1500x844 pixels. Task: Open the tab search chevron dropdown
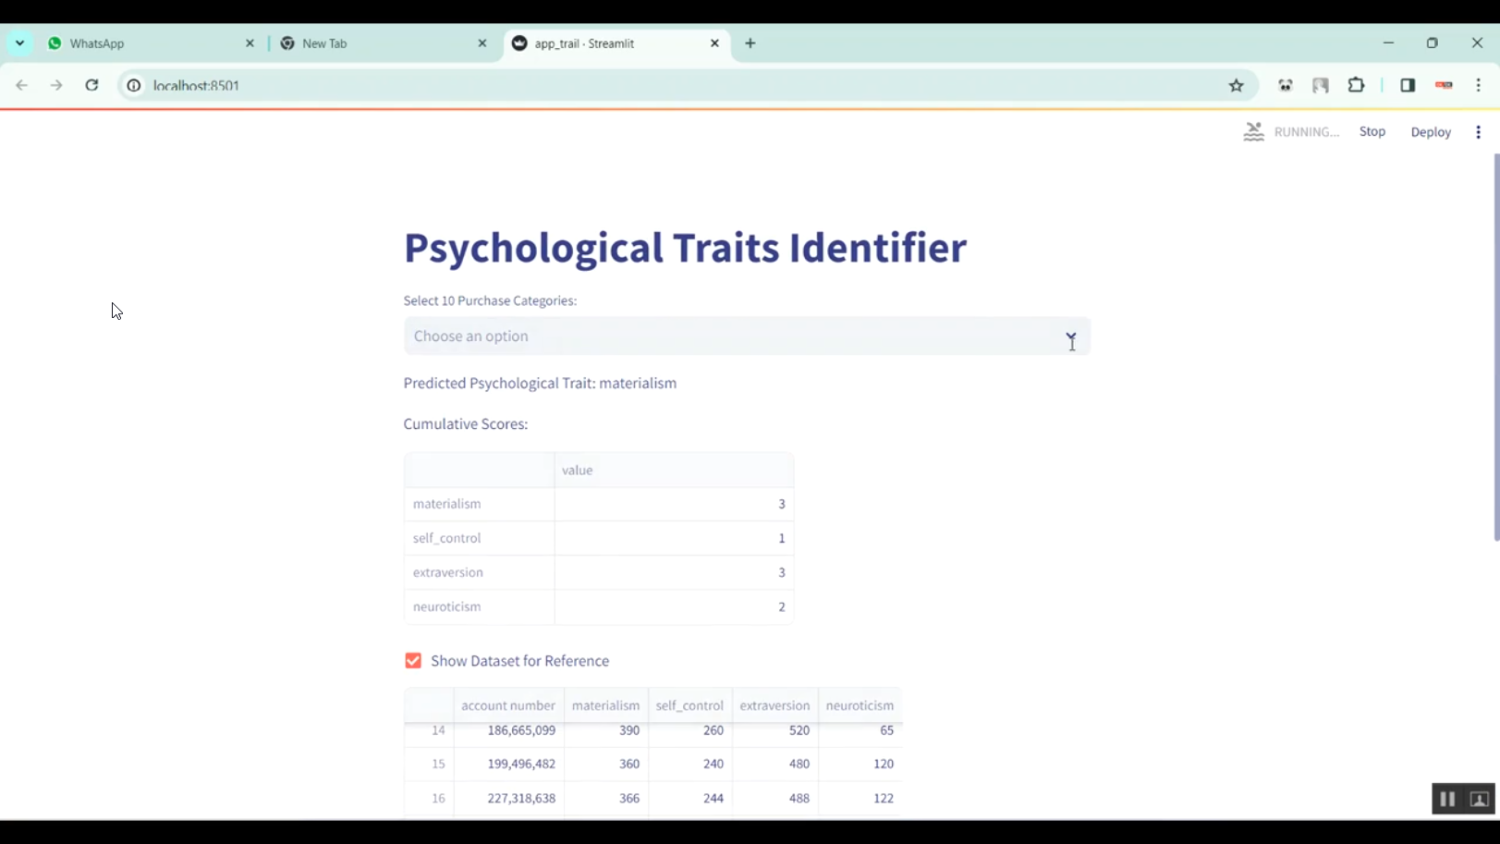tap(20, 43)
